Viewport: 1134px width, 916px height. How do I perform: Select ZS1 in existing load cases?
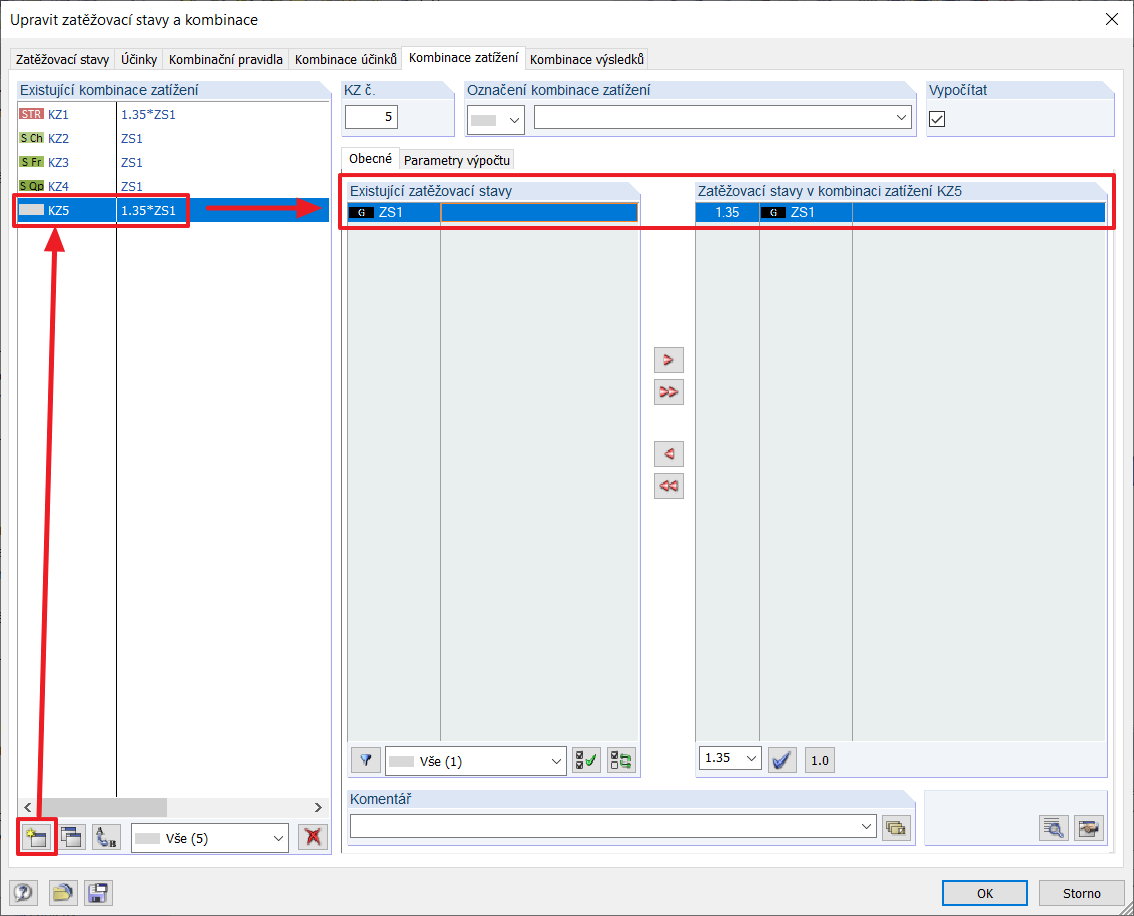(x=493, y=212)
